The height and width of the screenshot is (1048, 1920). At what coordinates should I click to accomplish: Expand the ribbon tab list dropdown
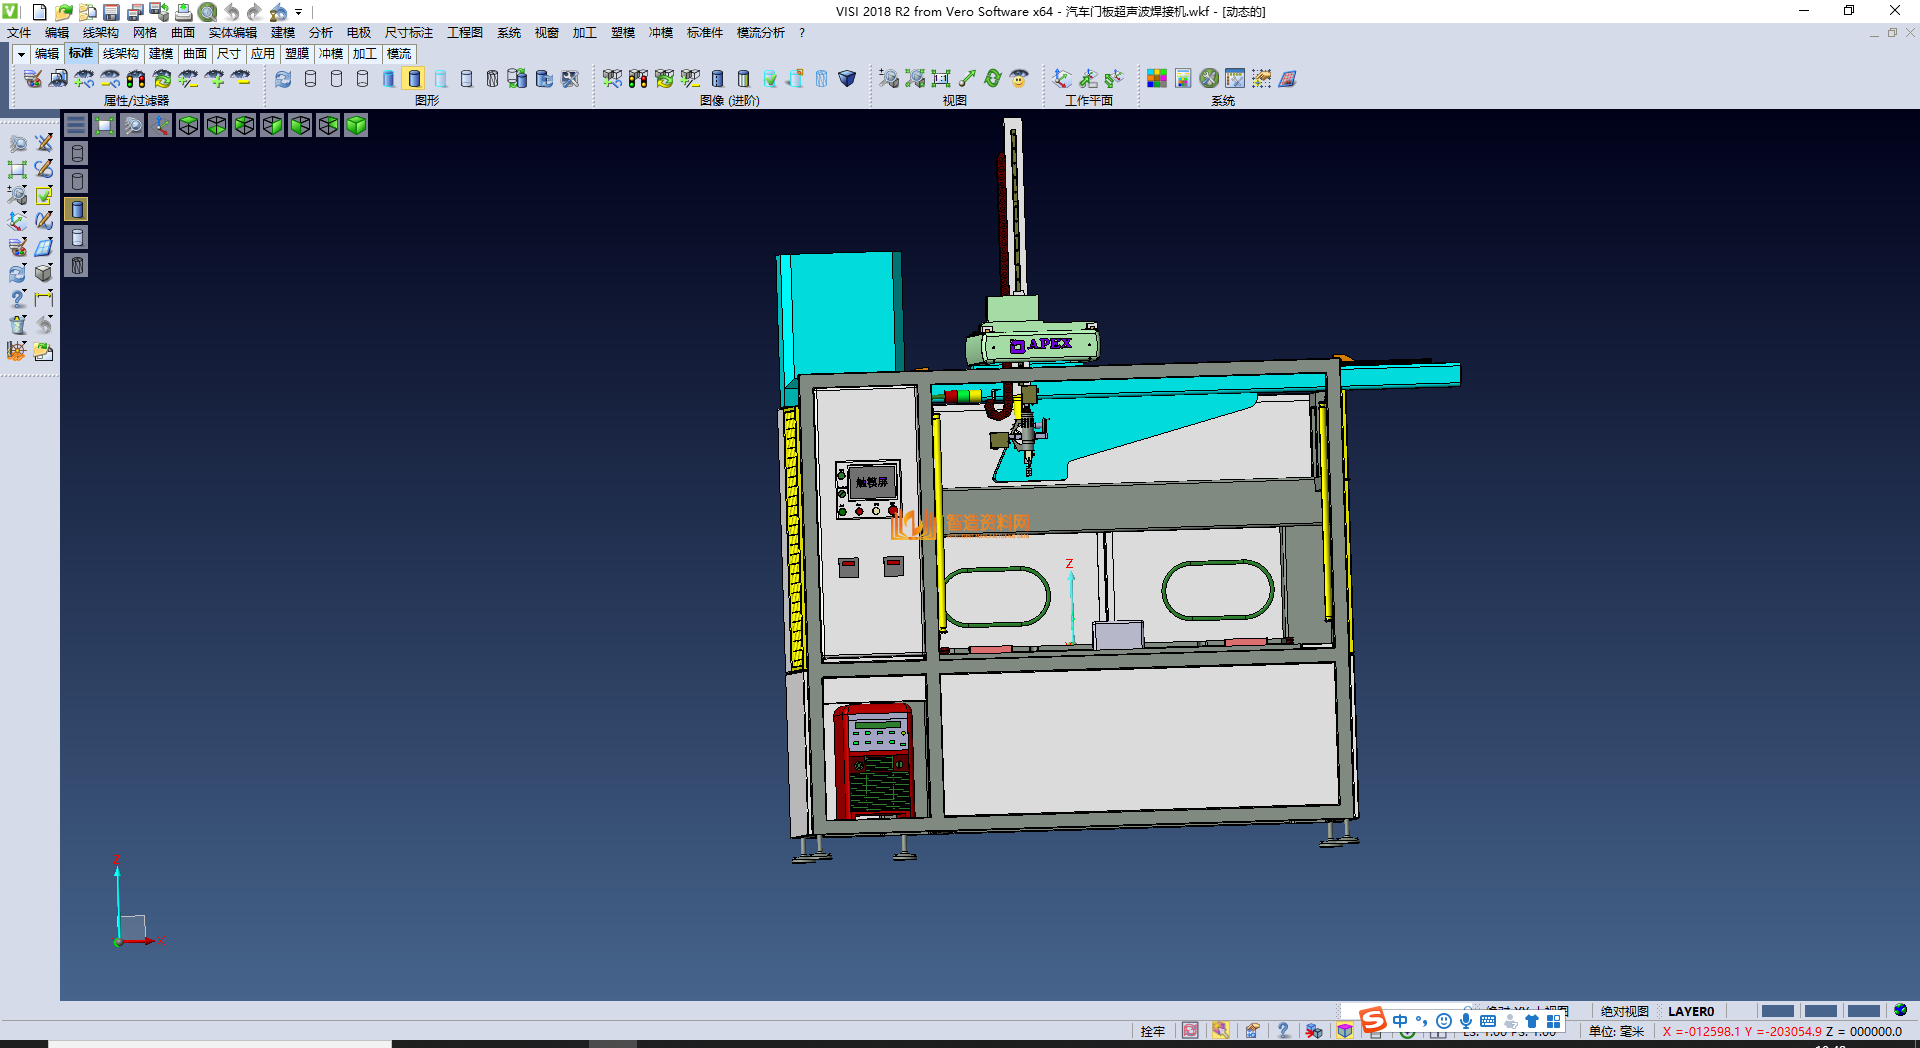pyautogui.click(x=20, y=54)
